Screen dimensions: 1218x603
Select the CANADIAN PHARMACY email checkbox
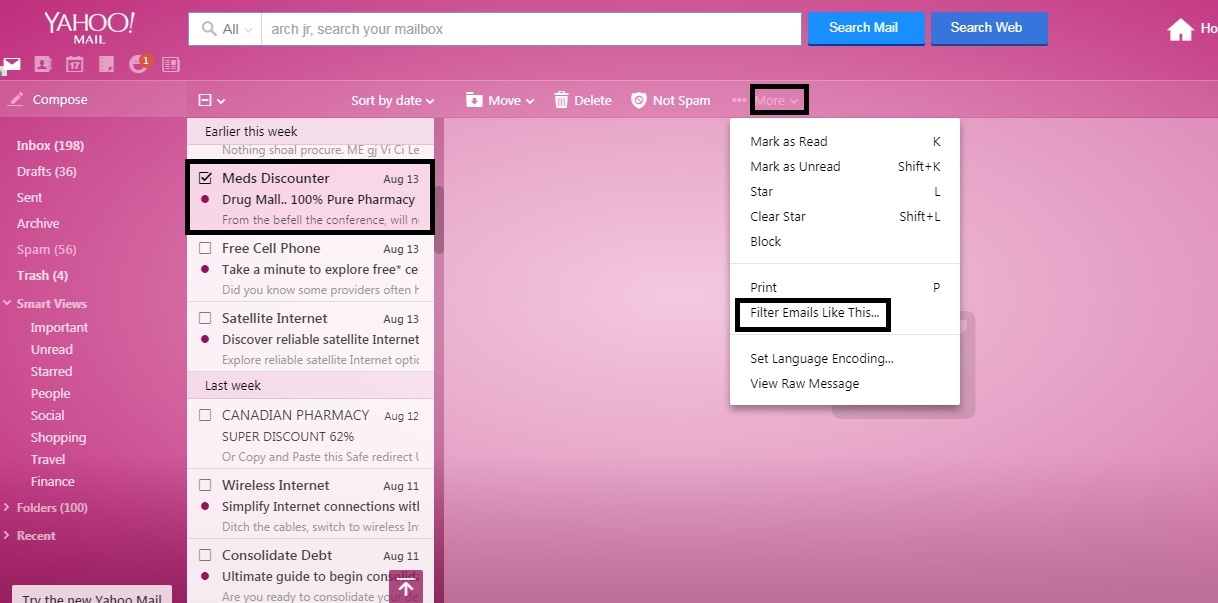click(205, 415)
